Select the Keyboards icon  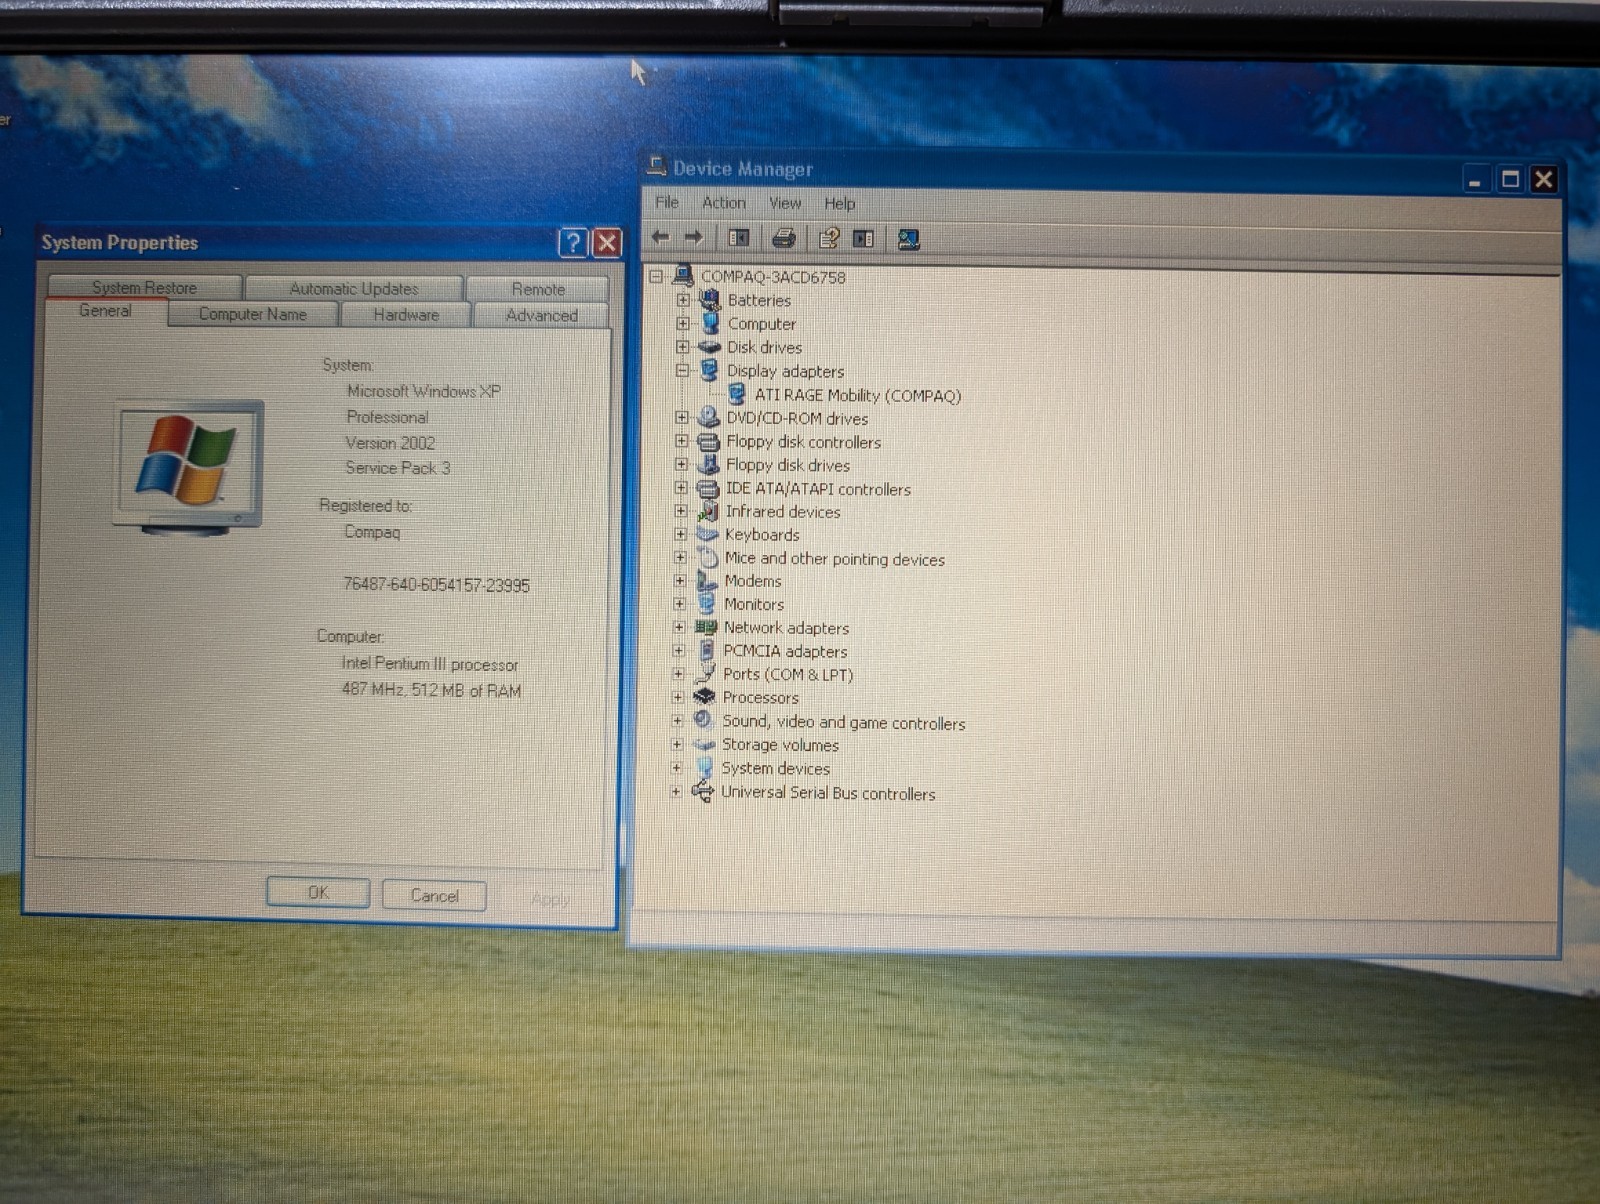707,534
